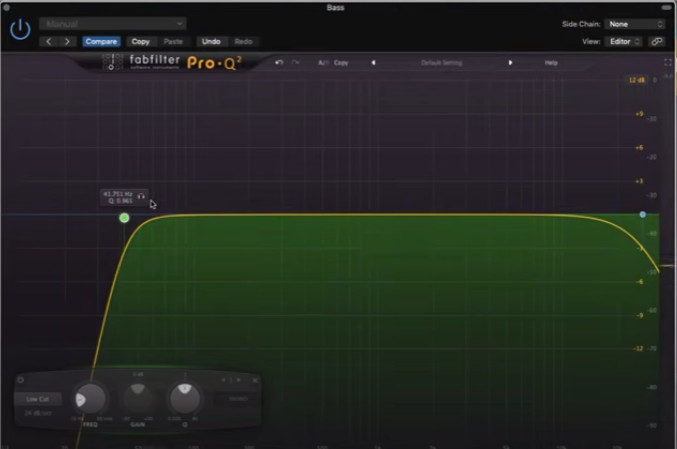
Task: Click the Undo button in the header
Action: click(211, 41)
